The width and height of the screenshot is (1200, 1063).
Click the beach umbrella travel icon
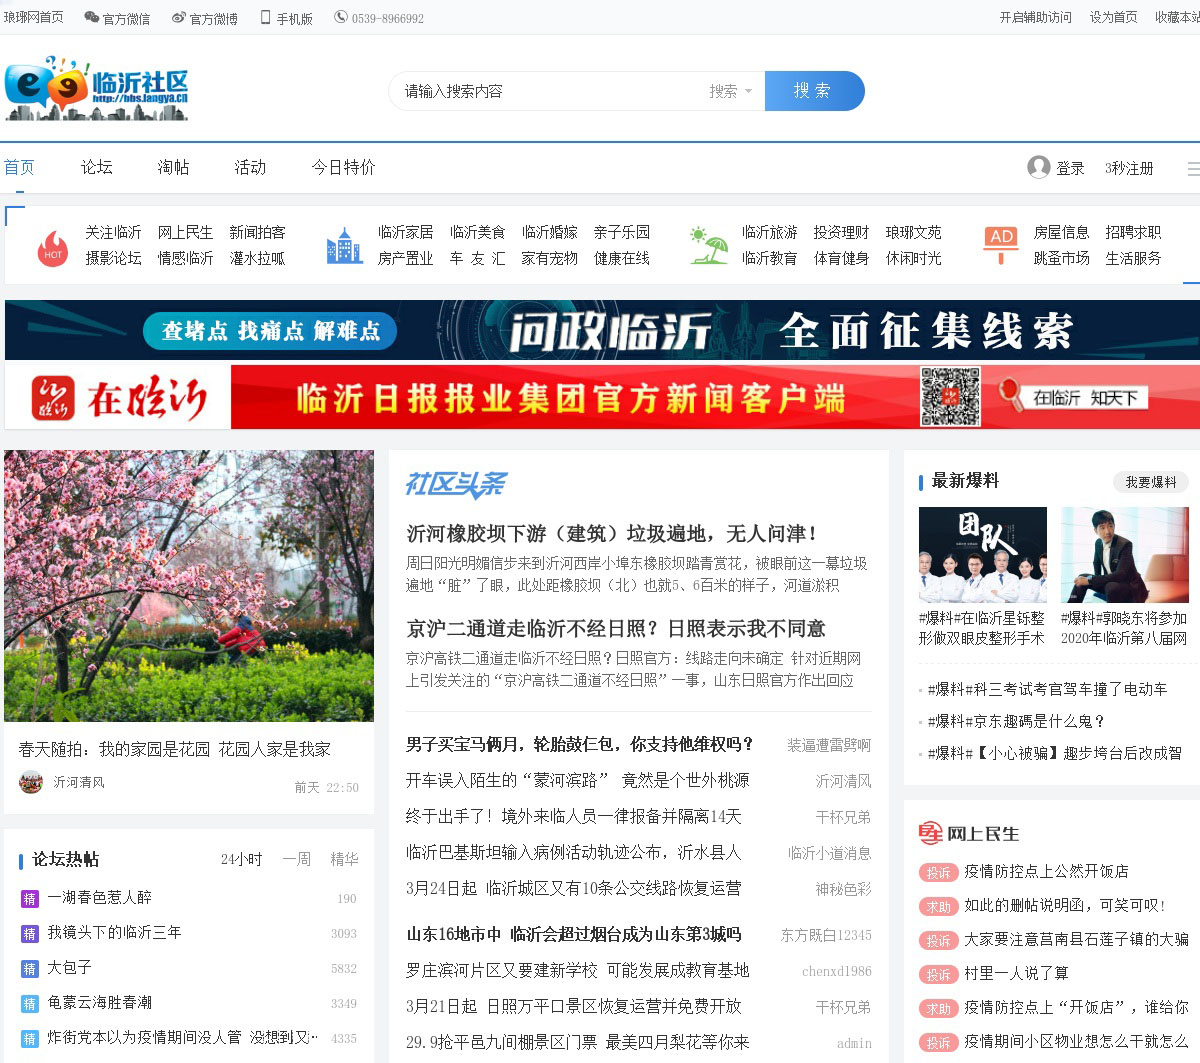(708, 246)
